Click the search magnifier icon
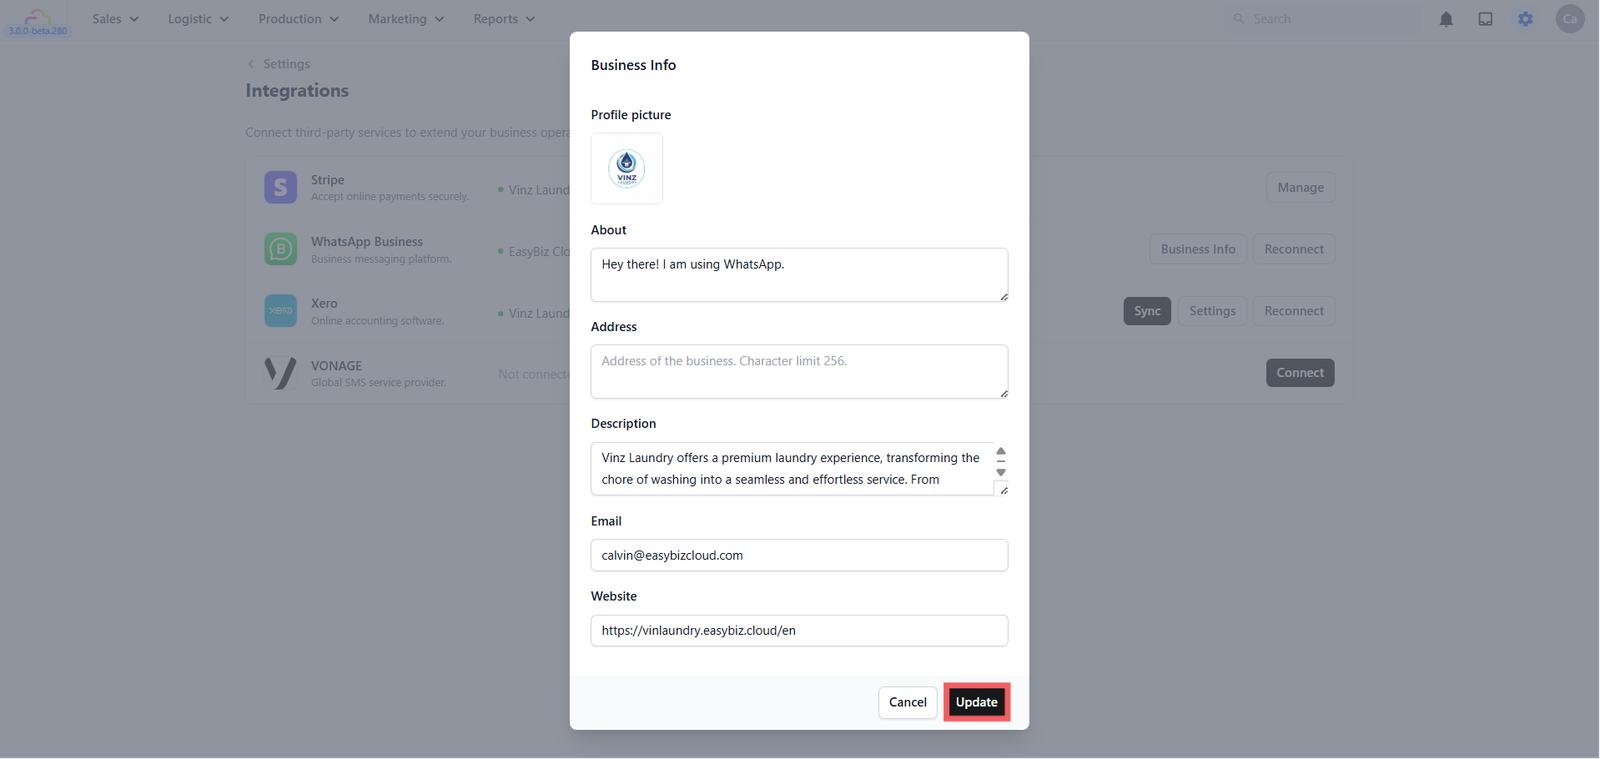Image resolution: width=1600 pixels, height=759 pixels. pos(1239,19)
